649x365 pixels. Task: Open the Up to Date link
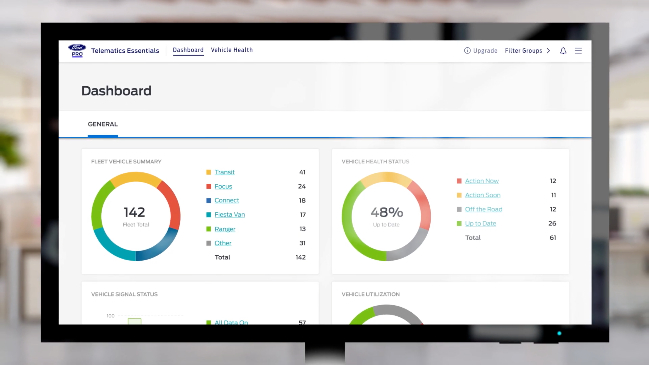(481, 223)
